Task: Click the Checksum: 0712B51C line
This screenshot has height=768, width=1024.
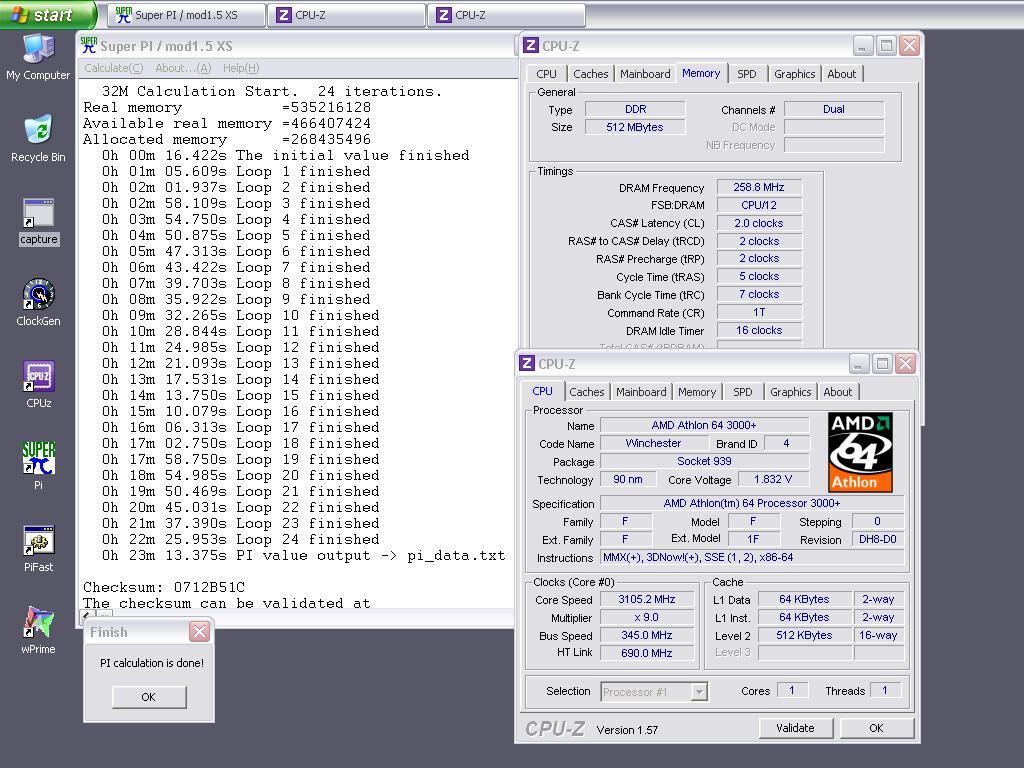Action: click(164, 586)
